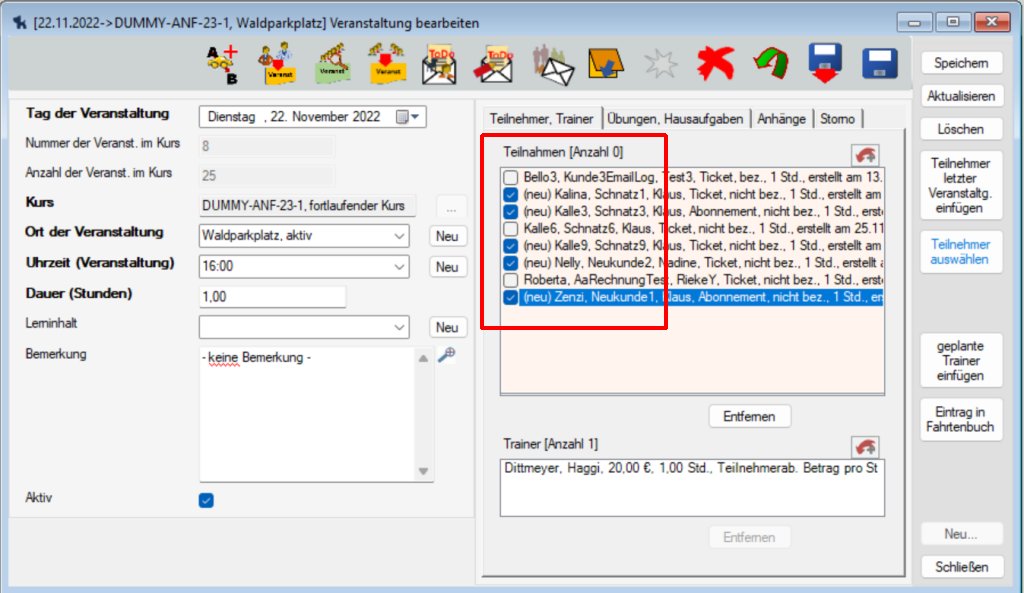Toggle the Aktiv checkbox

click(x=206, y=500)
